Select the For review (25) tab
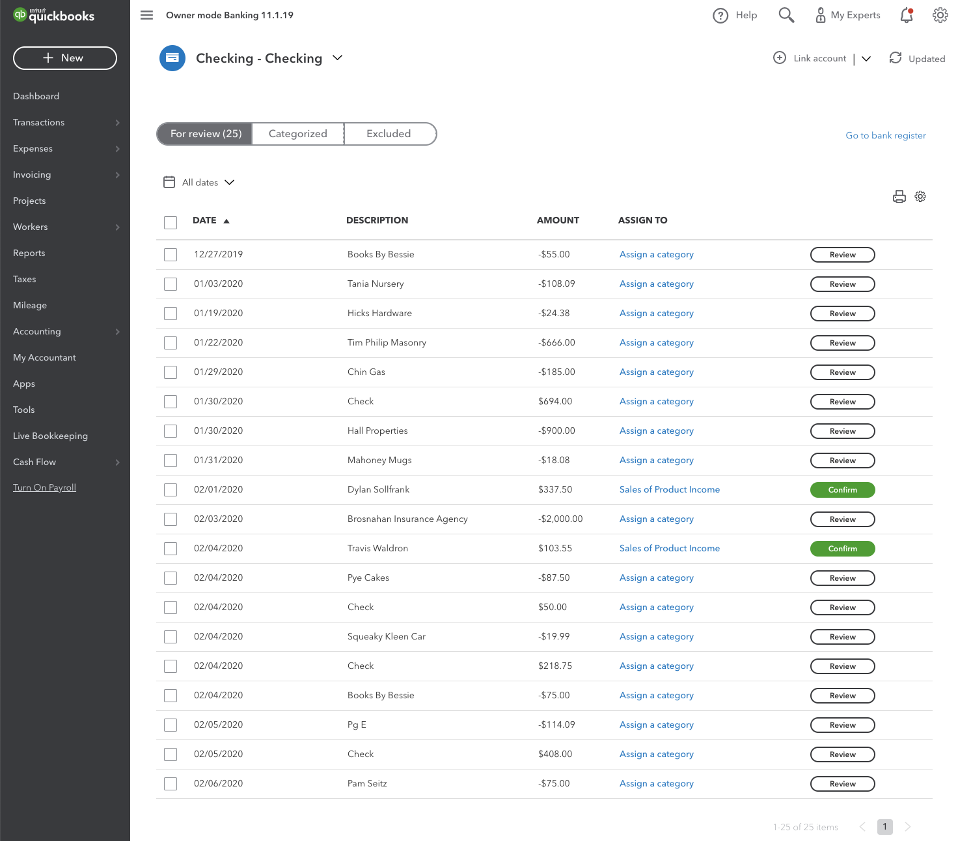This screenshot has height=841, width=956. coord(205,134)
